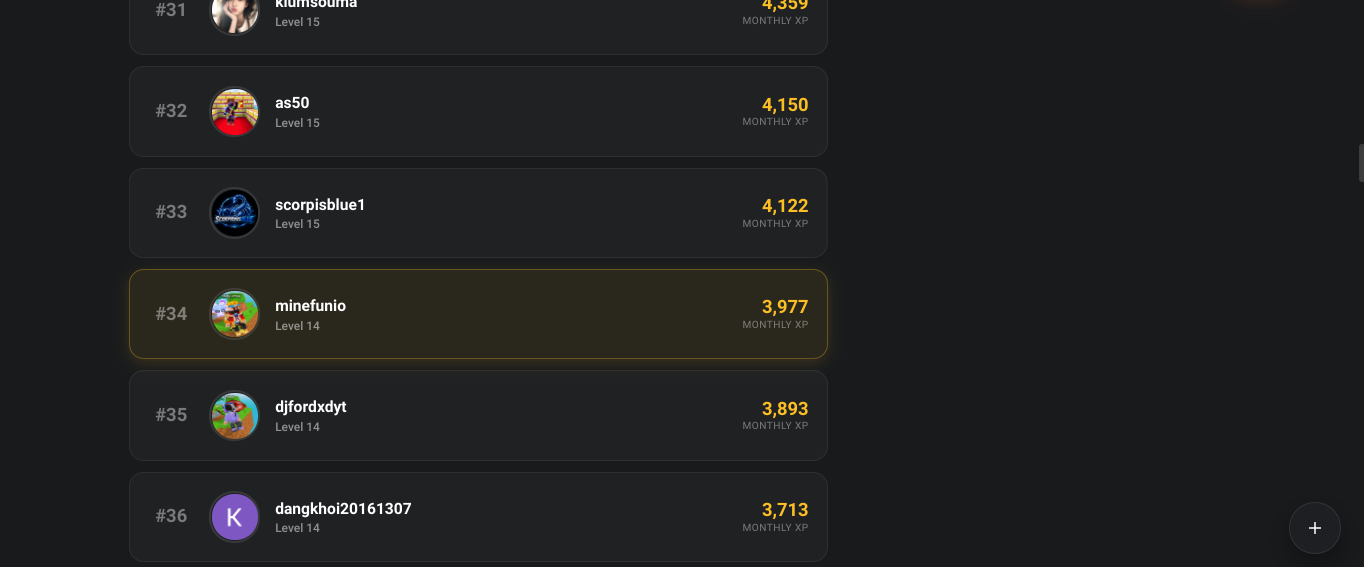Click the minefunio username
Image resolution: width=1364 pixels, height=567 pixels.
(x=310, y=306)
